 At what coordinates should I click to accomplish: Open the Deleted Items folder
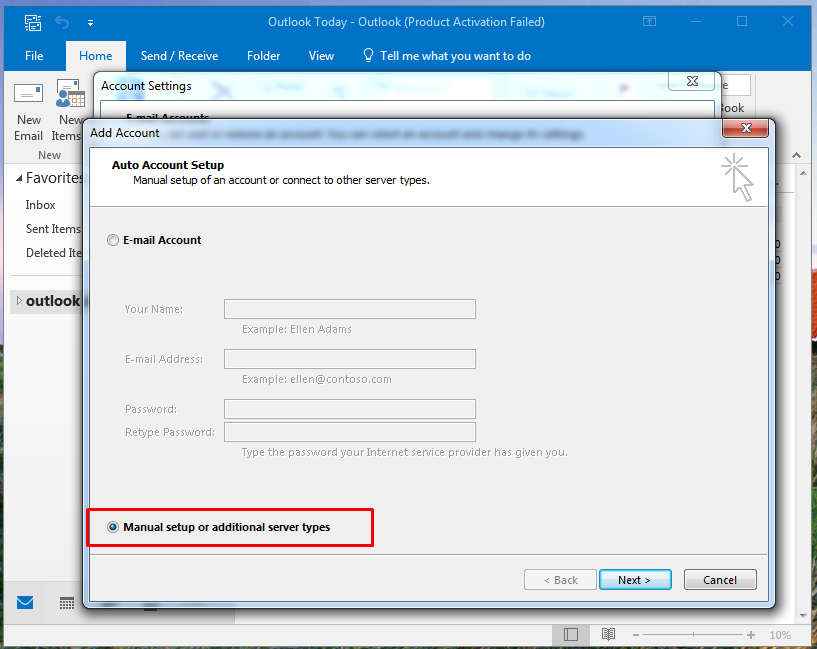click(x=54, y=253)
